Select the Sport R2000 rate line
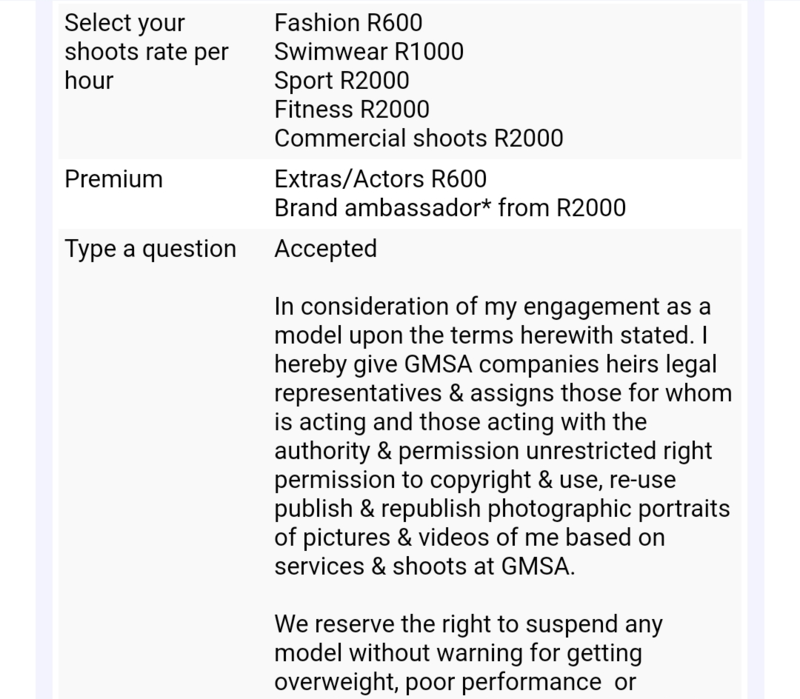The height and width of the screenshot is (699, 800). click(342, 81)
